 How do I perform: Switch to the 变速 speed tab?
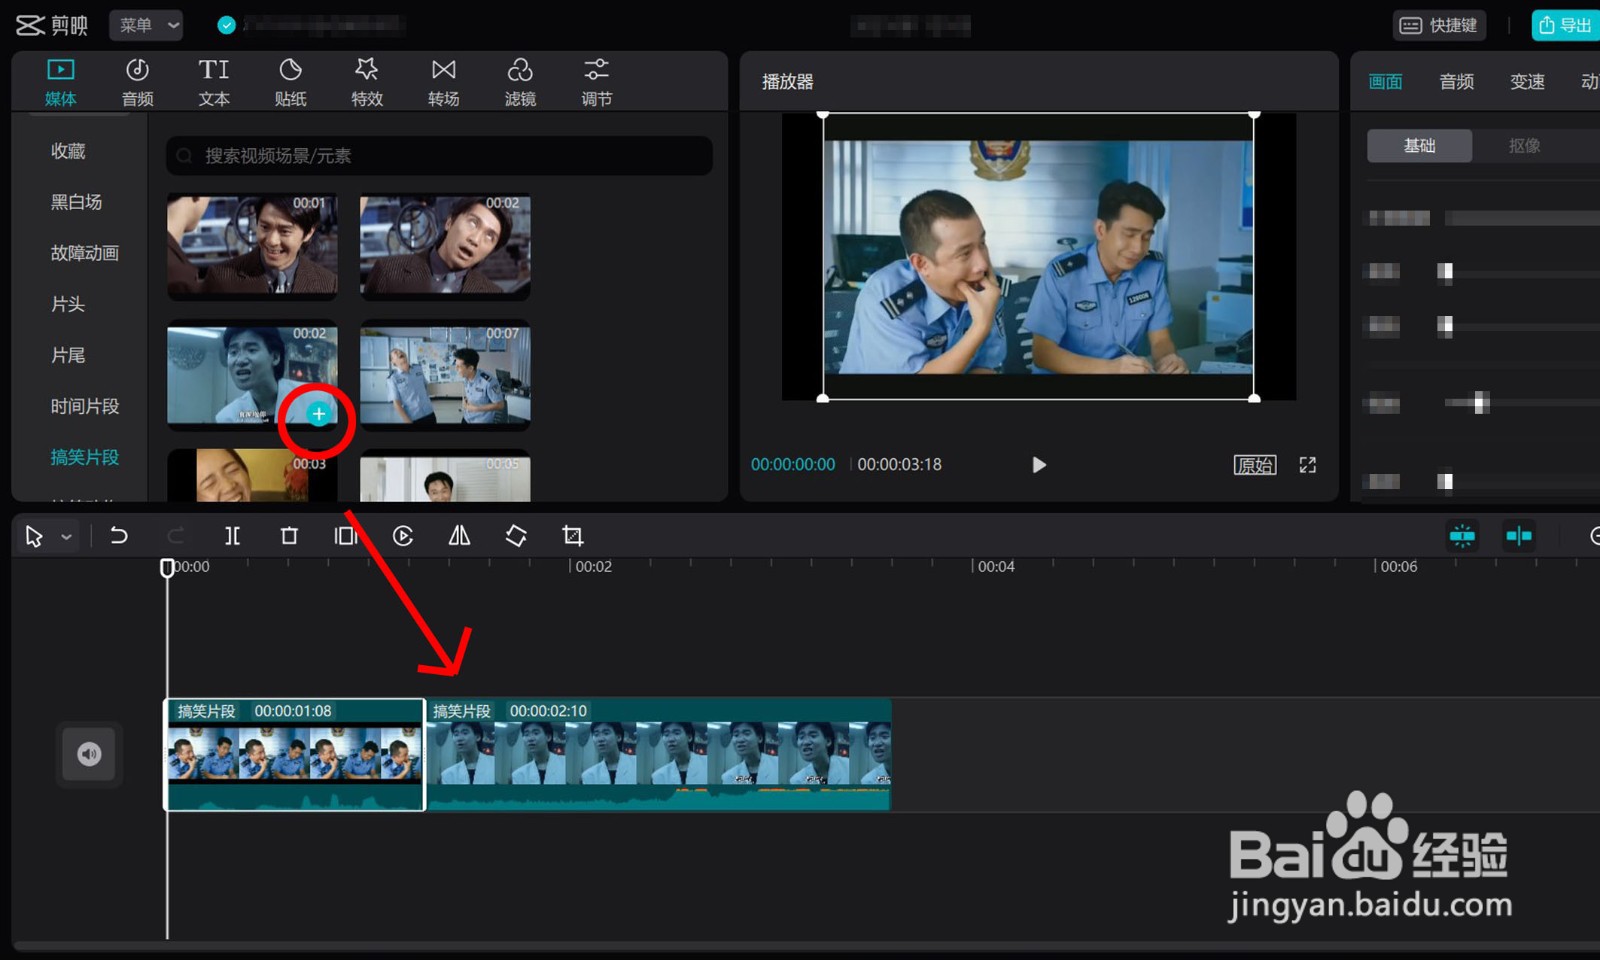click(x=1528, y=82)
